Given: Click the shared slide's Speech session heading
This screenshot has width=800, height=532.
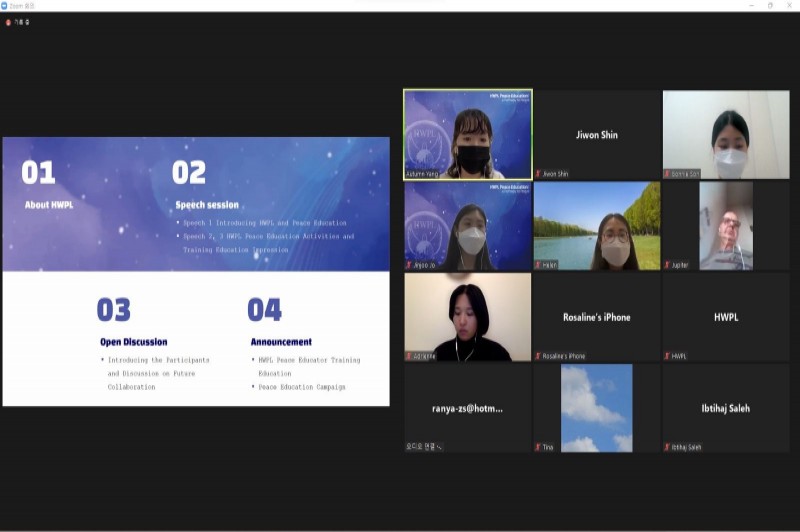Looking at the screenshot, I should pyautogui.click(x=207, y=205).
